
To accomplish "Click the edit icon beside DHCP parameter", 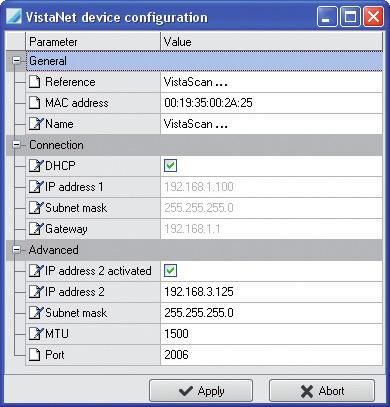I will pyautogui.click(x=36, y=166).
